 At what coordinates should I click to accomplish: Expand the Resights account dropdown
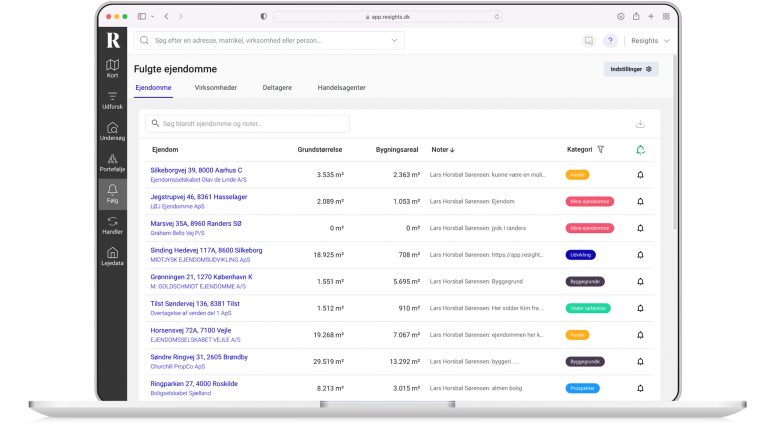click(650, 41)
